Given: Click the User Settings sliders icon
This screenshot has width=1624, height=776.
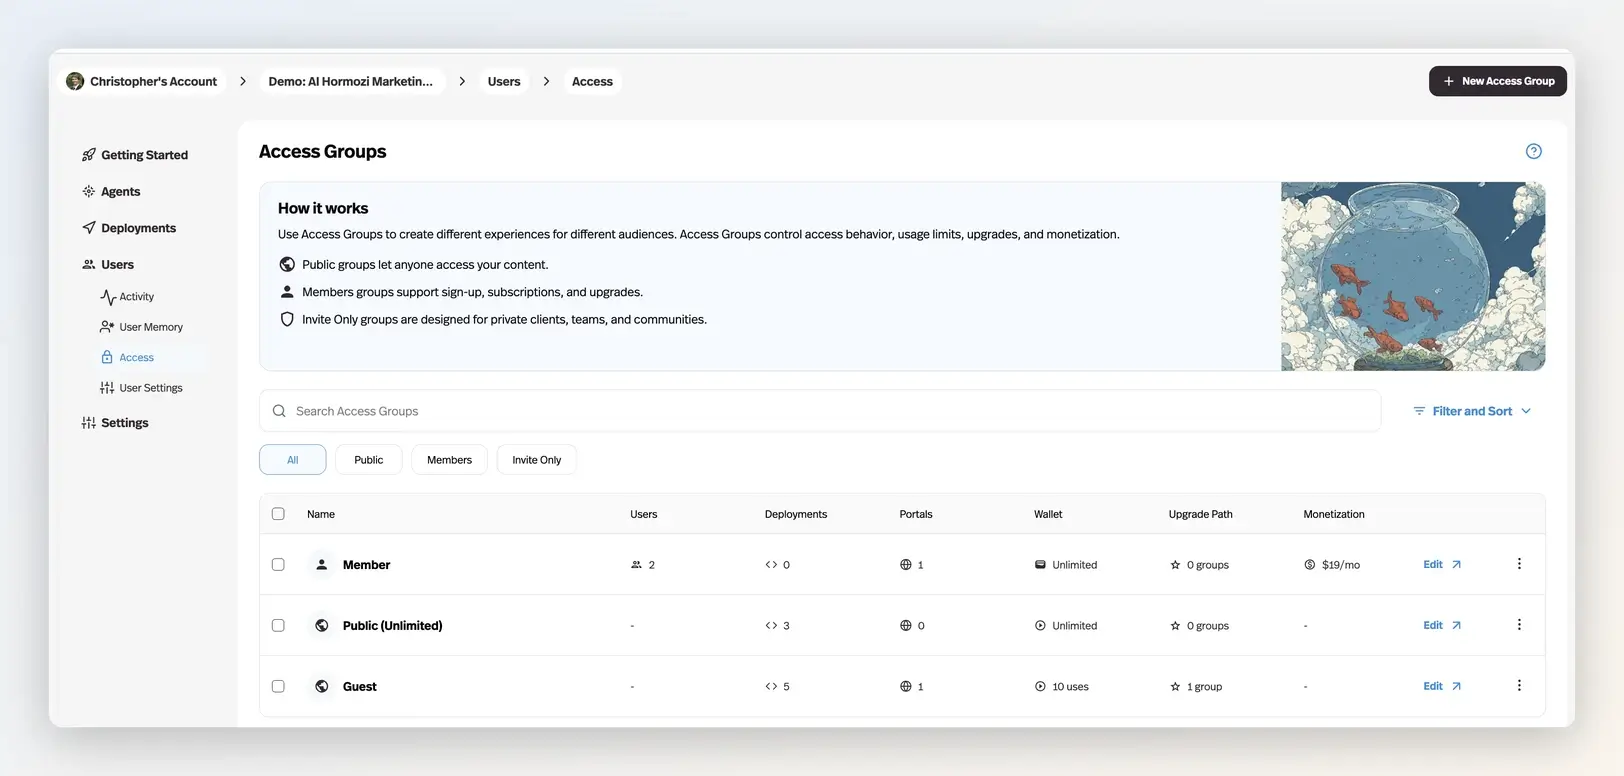Looking at the screenshot, I should pyautogui.click(x=107, y=388).
